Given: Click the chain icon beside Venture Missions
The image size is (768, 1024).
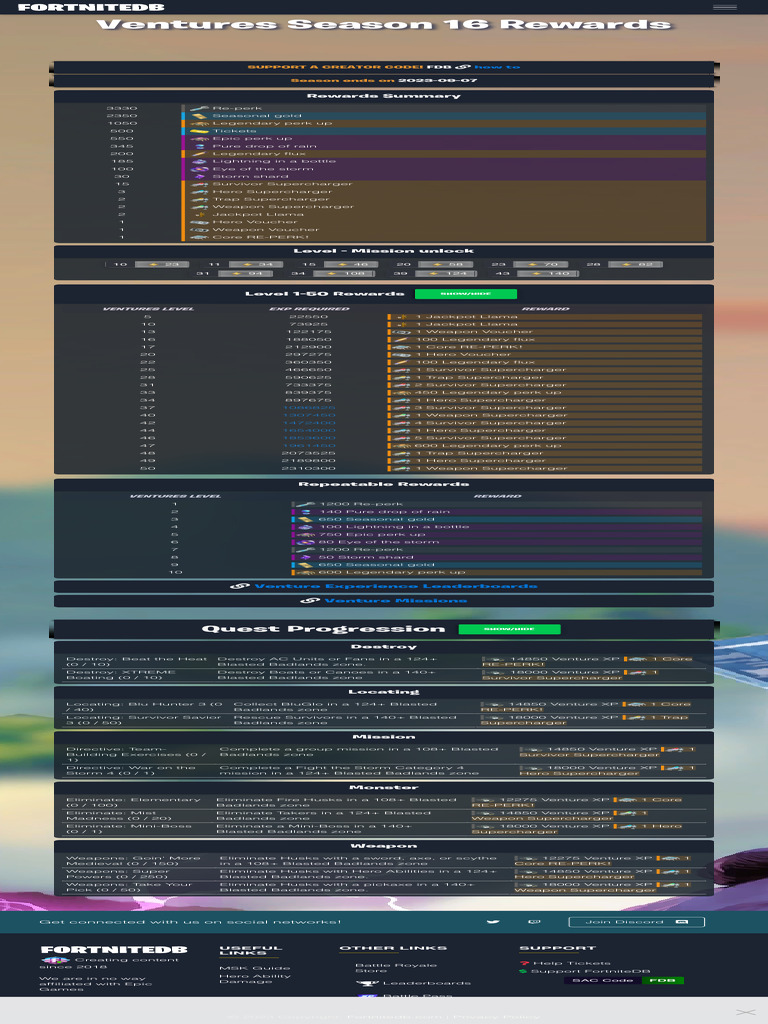Looking at the screenshot, I should (310, 601).
